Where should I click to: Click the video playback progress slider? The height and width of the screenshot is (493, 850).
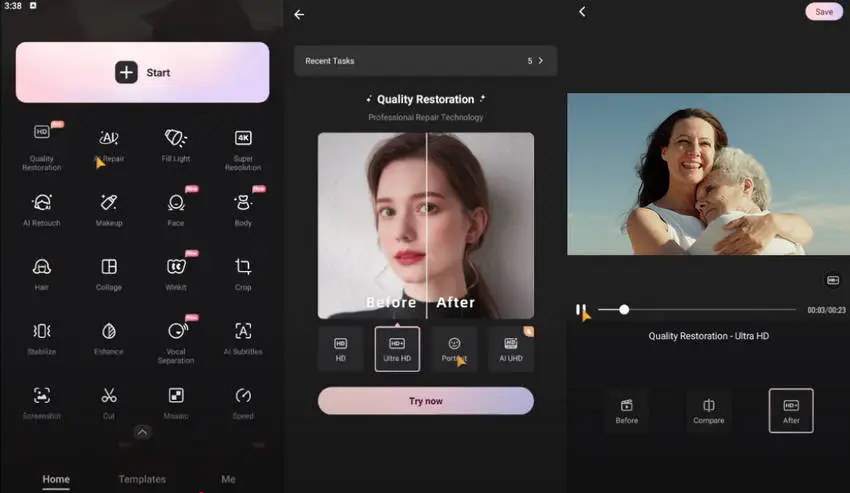(x=700, y=310)
